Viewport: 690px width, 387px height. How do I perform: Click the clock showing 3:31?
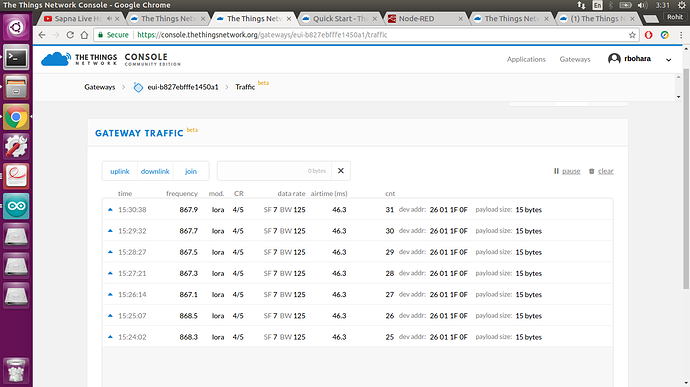click(662, 5)
